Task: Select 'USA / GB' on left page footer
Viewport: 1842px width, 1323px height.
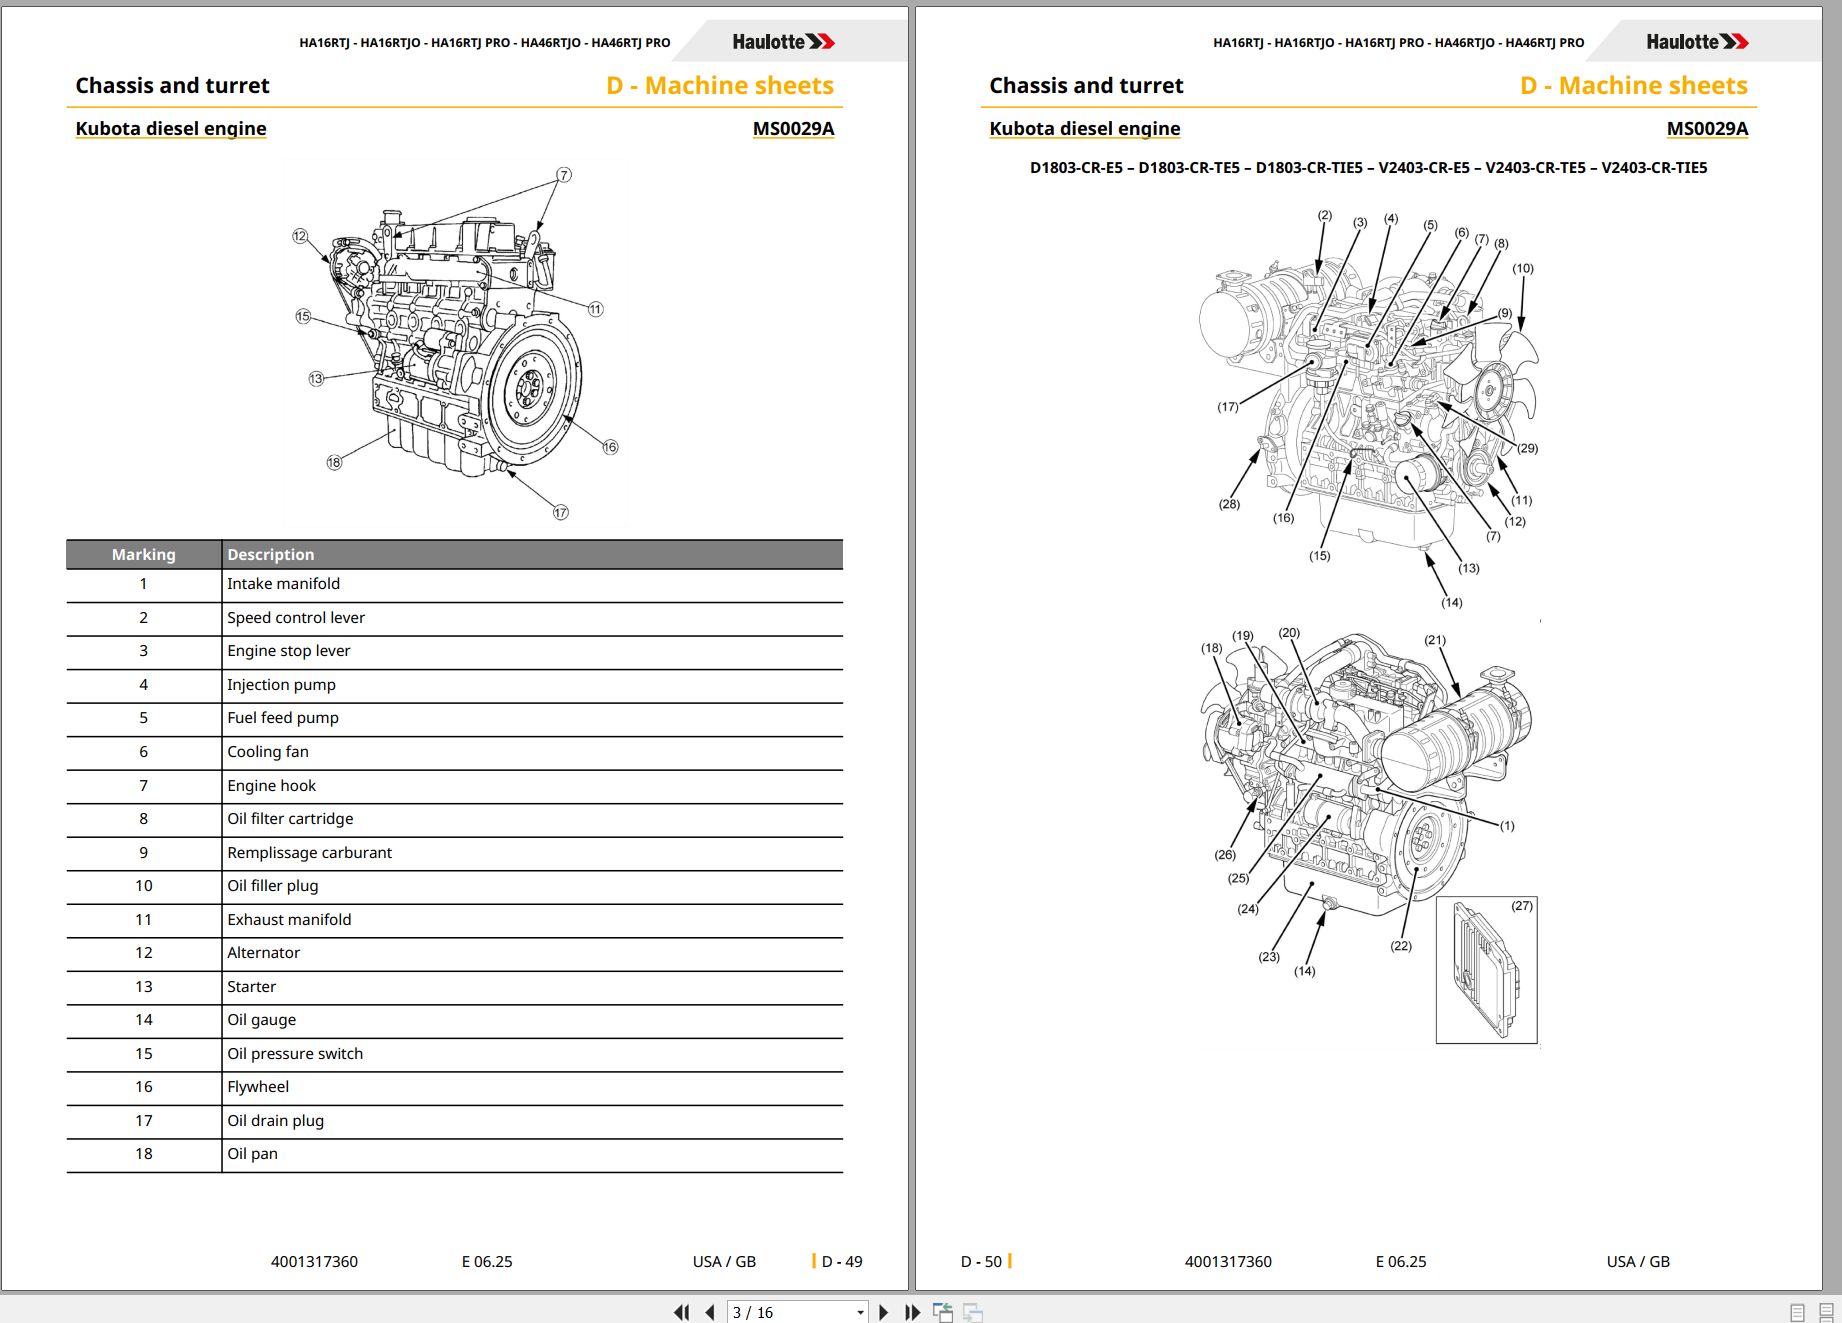Action: (724, 1262)
